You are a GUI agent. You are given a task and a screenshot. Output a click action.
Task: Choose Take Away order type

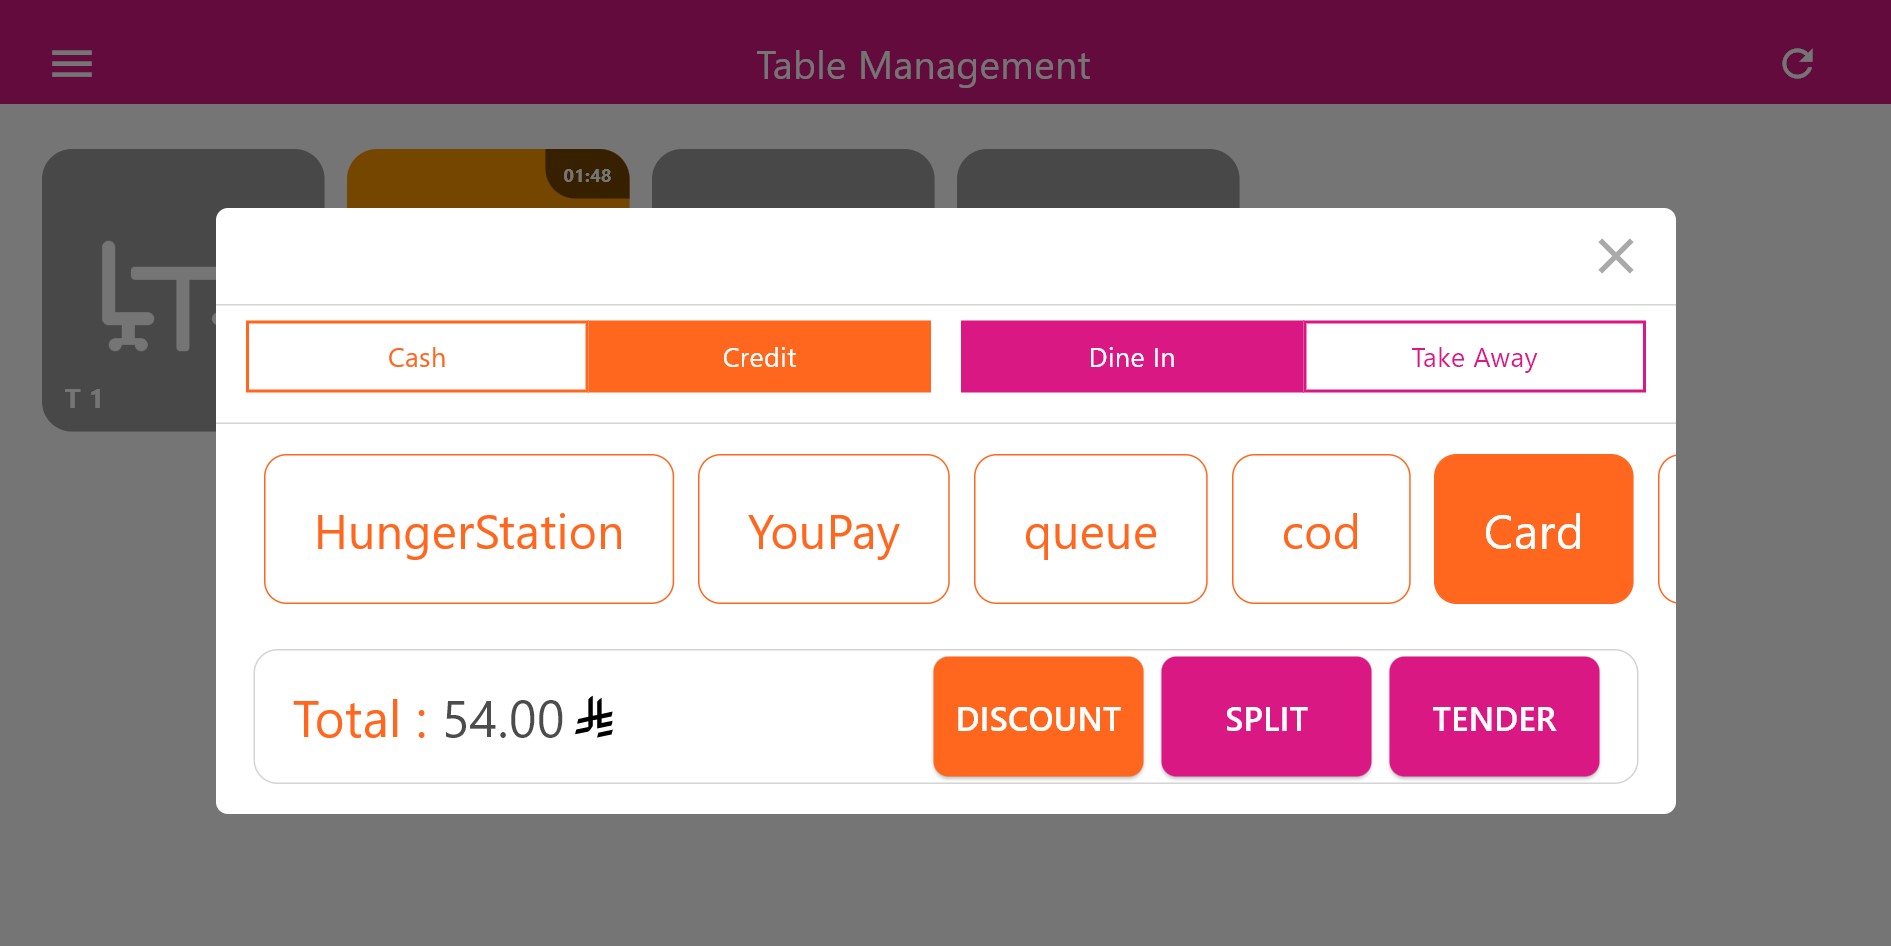click(x=1474, y=357)
